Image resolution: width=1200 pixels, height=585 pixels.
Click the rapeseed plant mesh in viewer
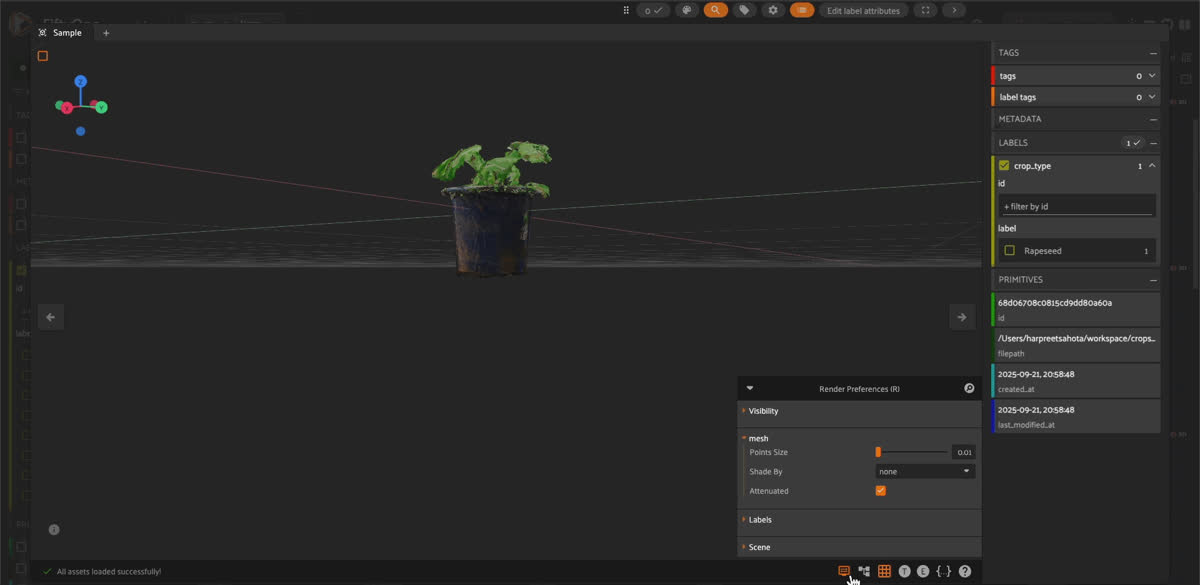[490, 208]
